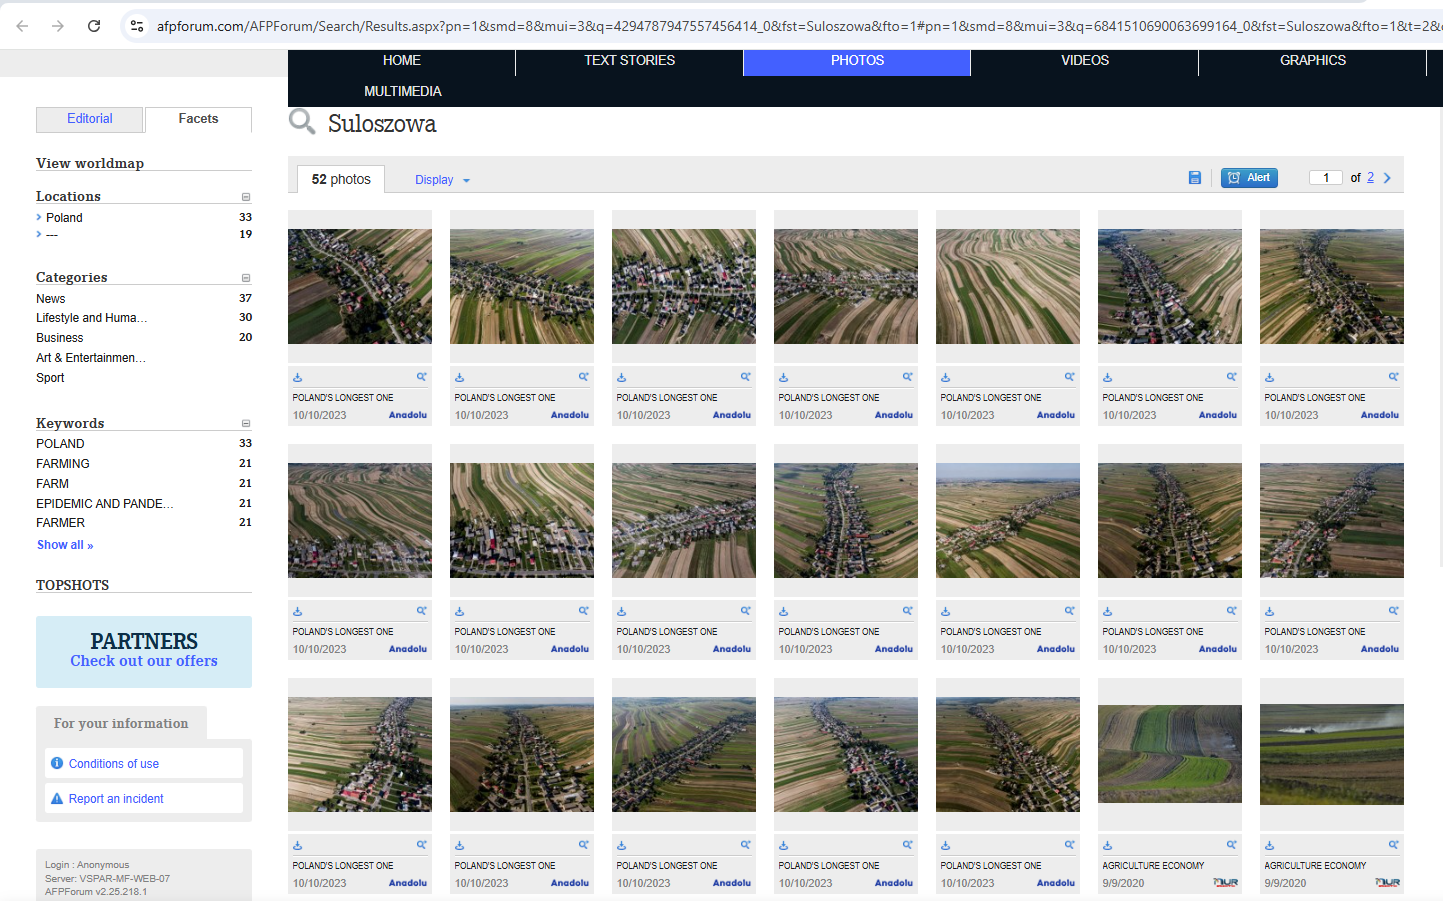The image size is (1443, 901).
Task: Expand the Poland location entry
Action: [x=39, y=217]
